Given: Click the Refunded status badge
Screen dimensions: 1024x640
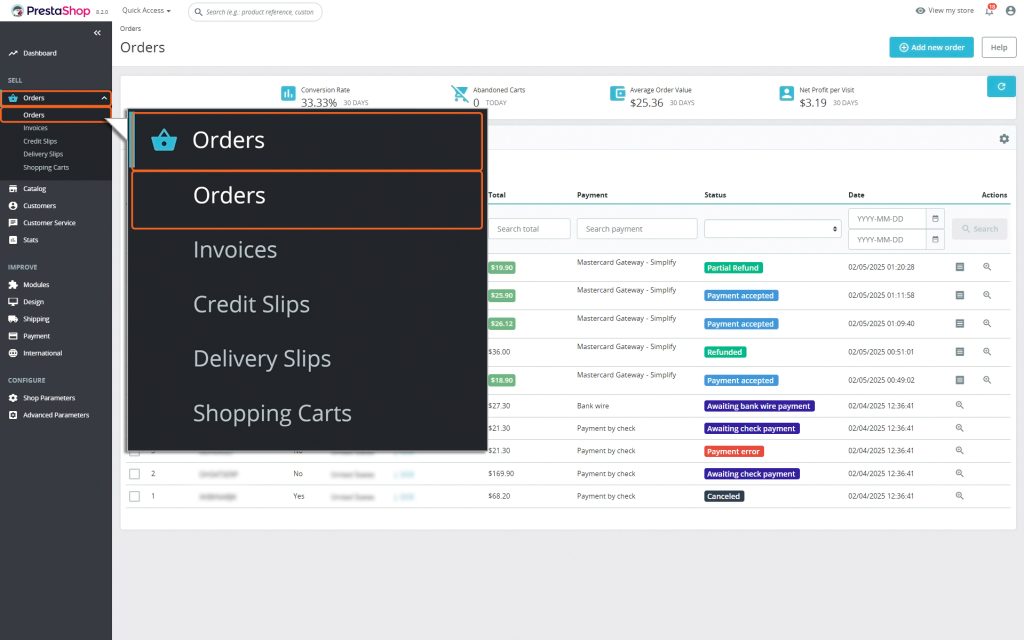Looking at the screenshot, I should [x=725, y=352].
